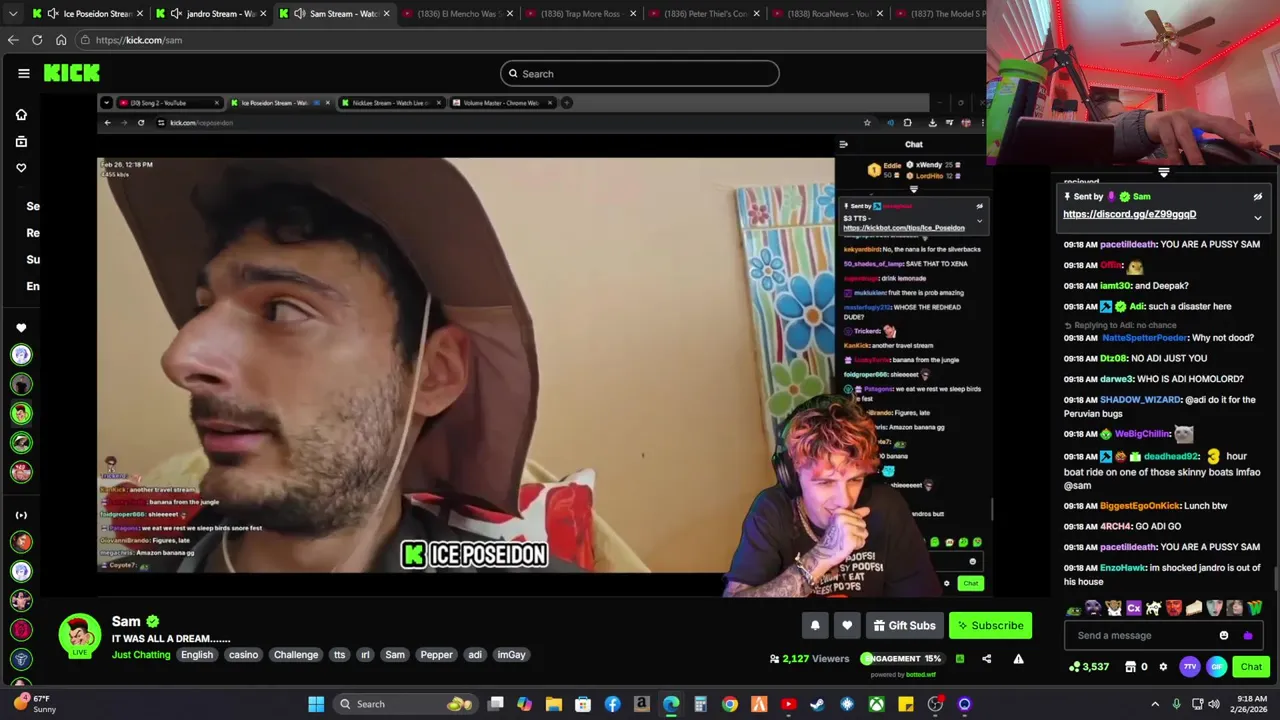Show hidden system tray icons
Viewport: 1280px width, 720px height.
1155,704
